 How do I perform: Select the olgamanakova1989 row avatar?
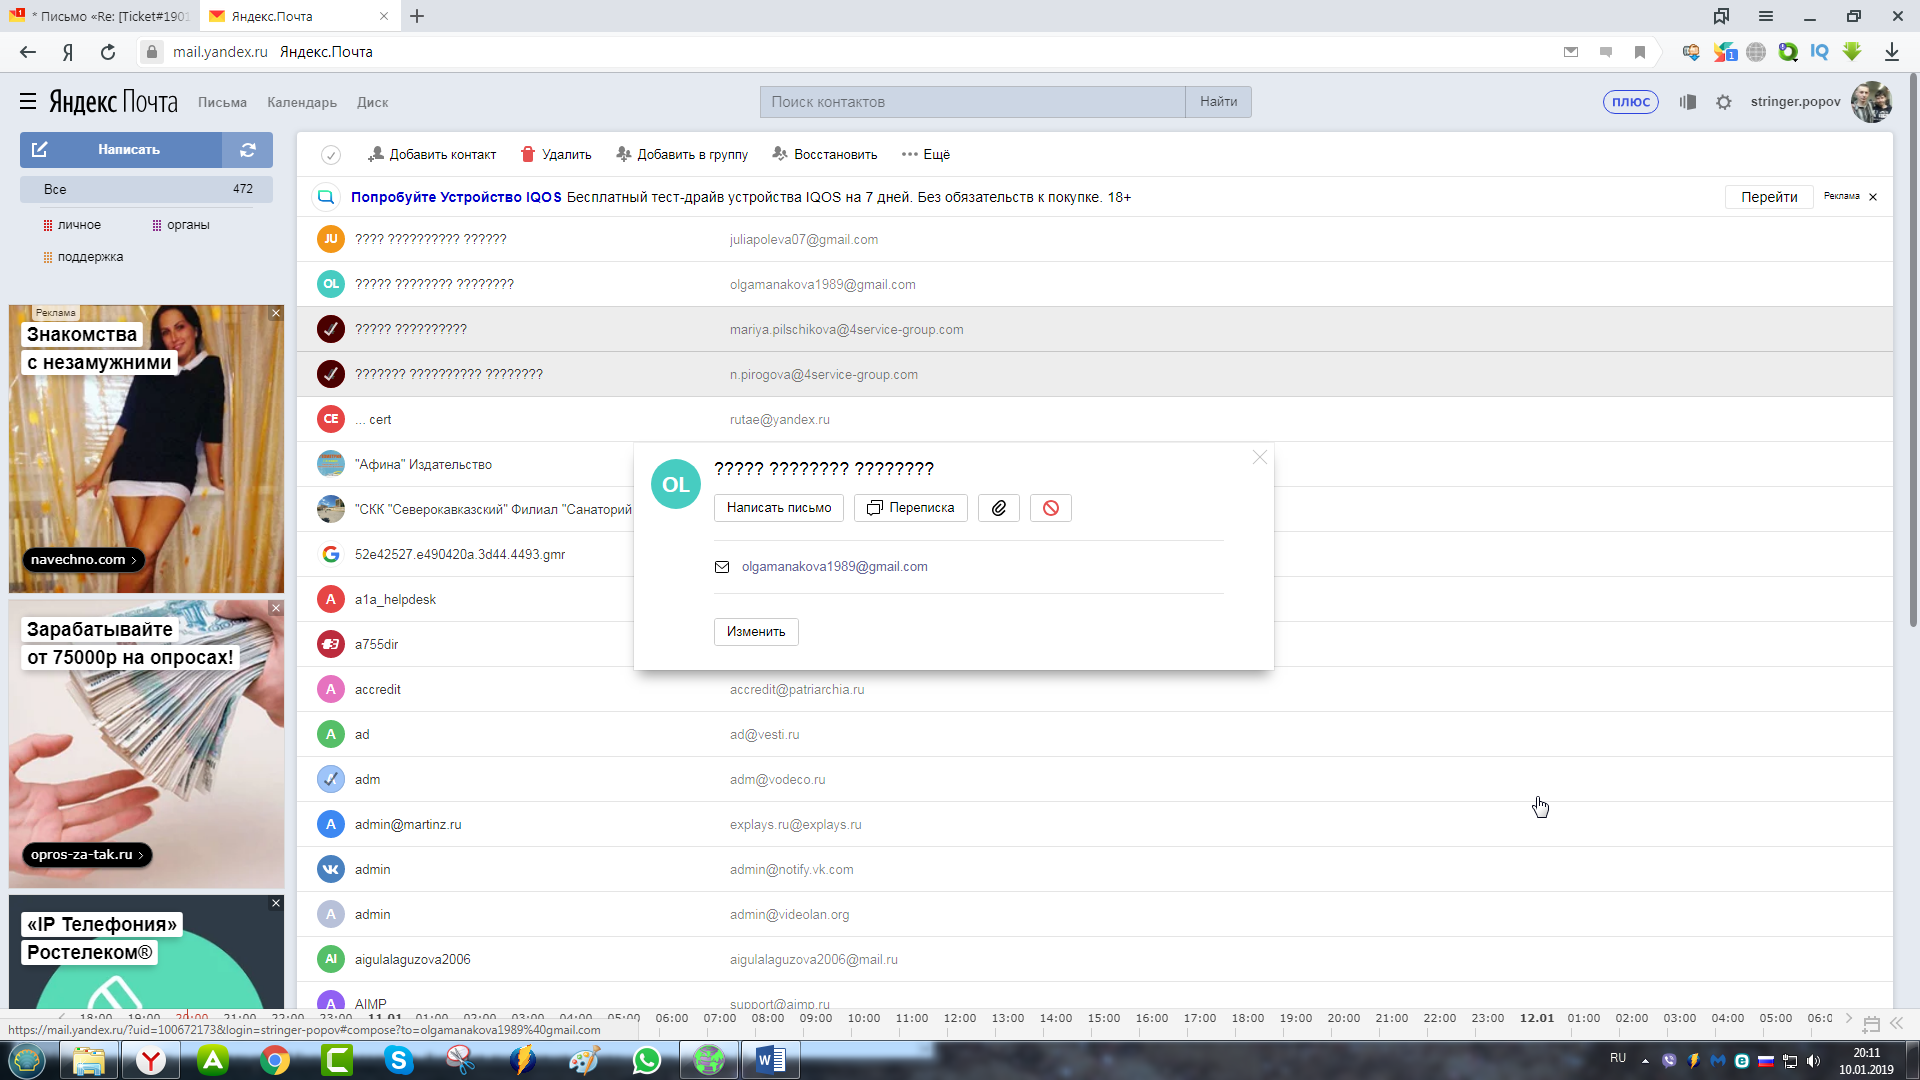(331, 284)
